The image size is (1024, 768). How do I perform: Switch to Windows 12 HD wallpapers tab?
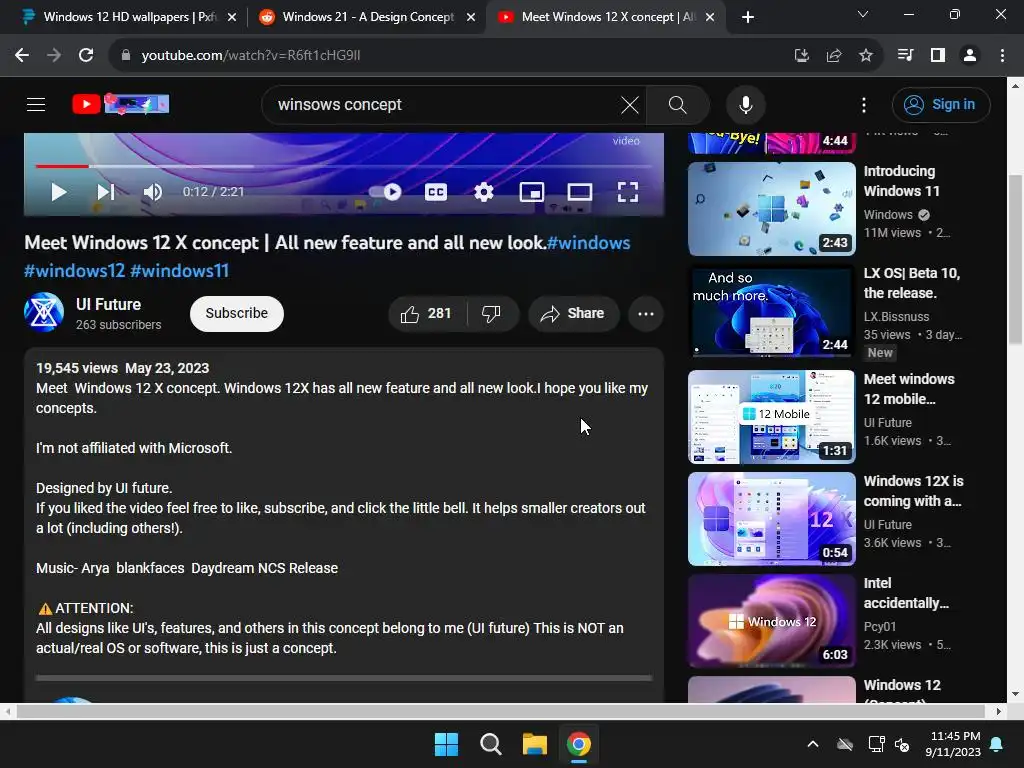click(129, 17)
